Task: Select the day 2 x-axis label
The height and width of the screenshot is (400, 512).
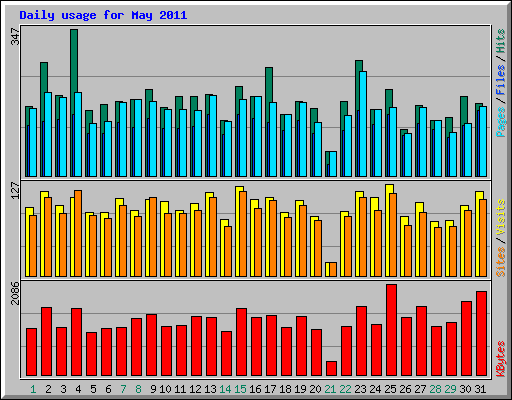Action: (48, 389)
